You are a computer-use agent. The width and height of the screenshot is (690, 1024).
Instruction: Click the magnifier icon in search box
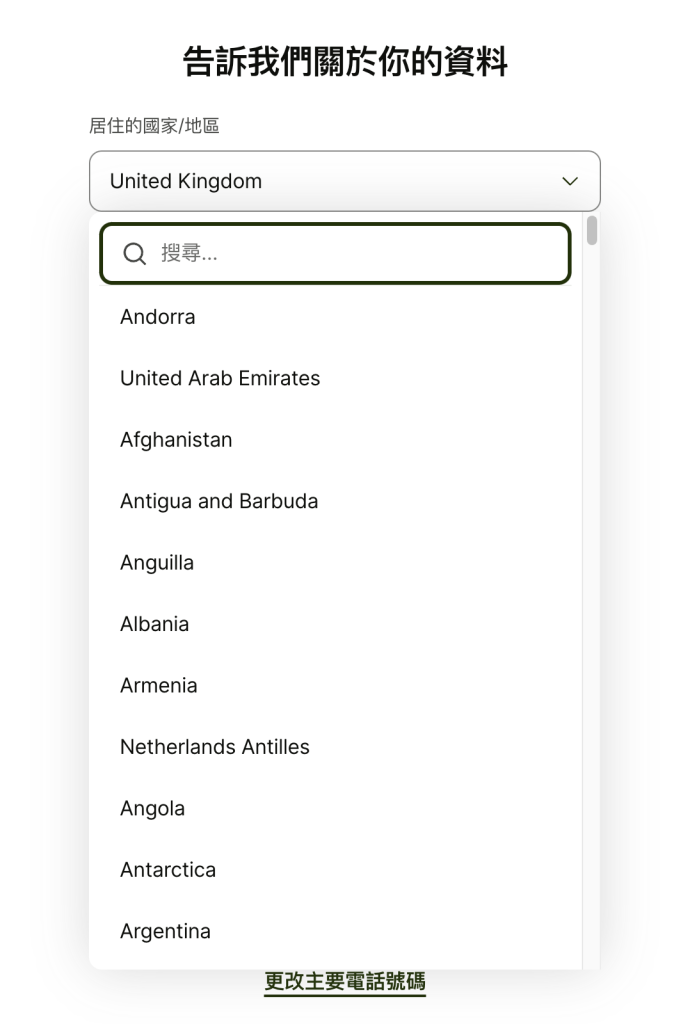tap(134, 254)
